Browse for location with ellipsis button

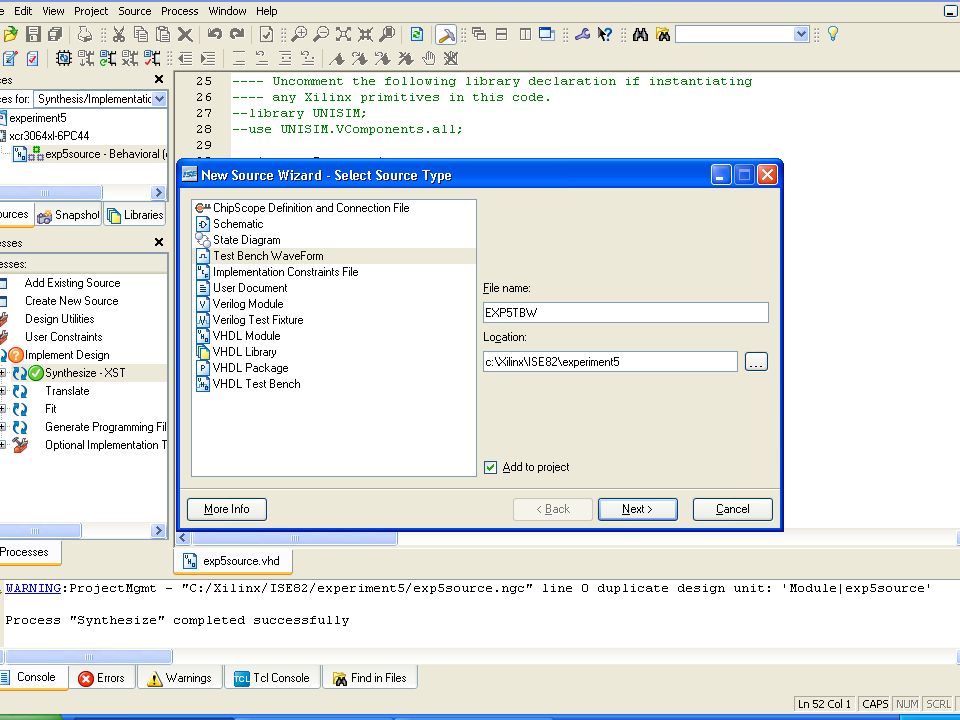pyautogui.click(x=756, y=362)
